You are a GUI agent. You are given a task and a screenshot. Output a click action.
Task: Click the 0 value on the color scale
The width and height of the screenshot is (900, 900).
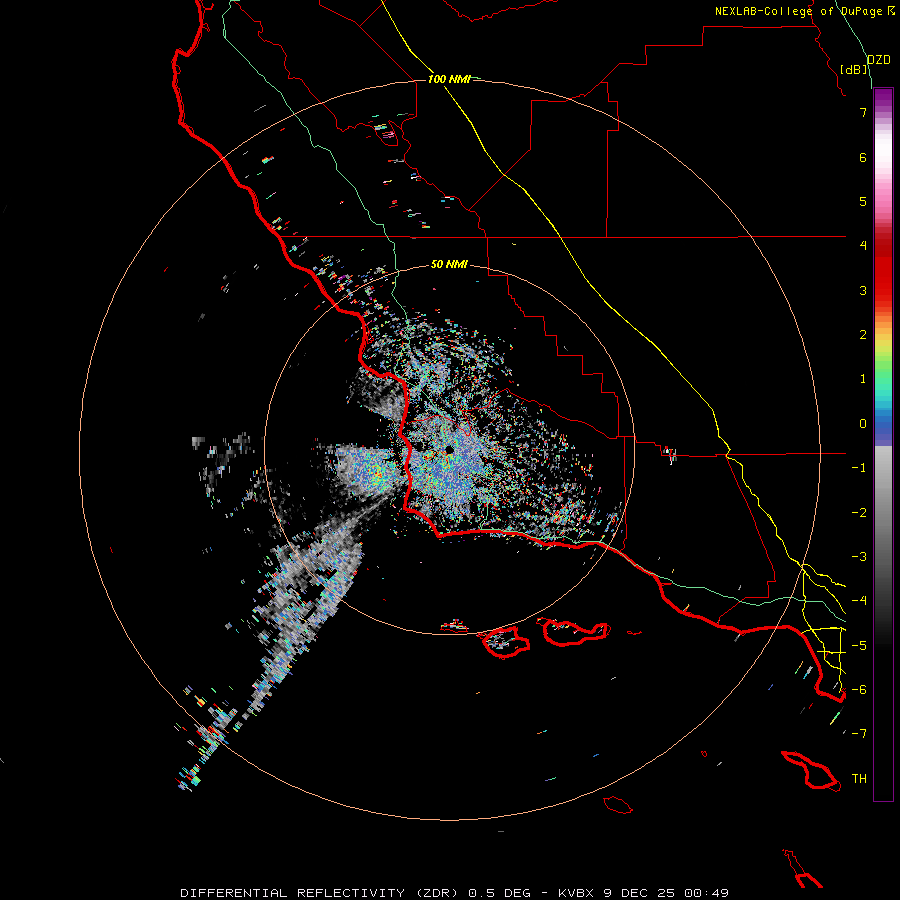point(863,424)
